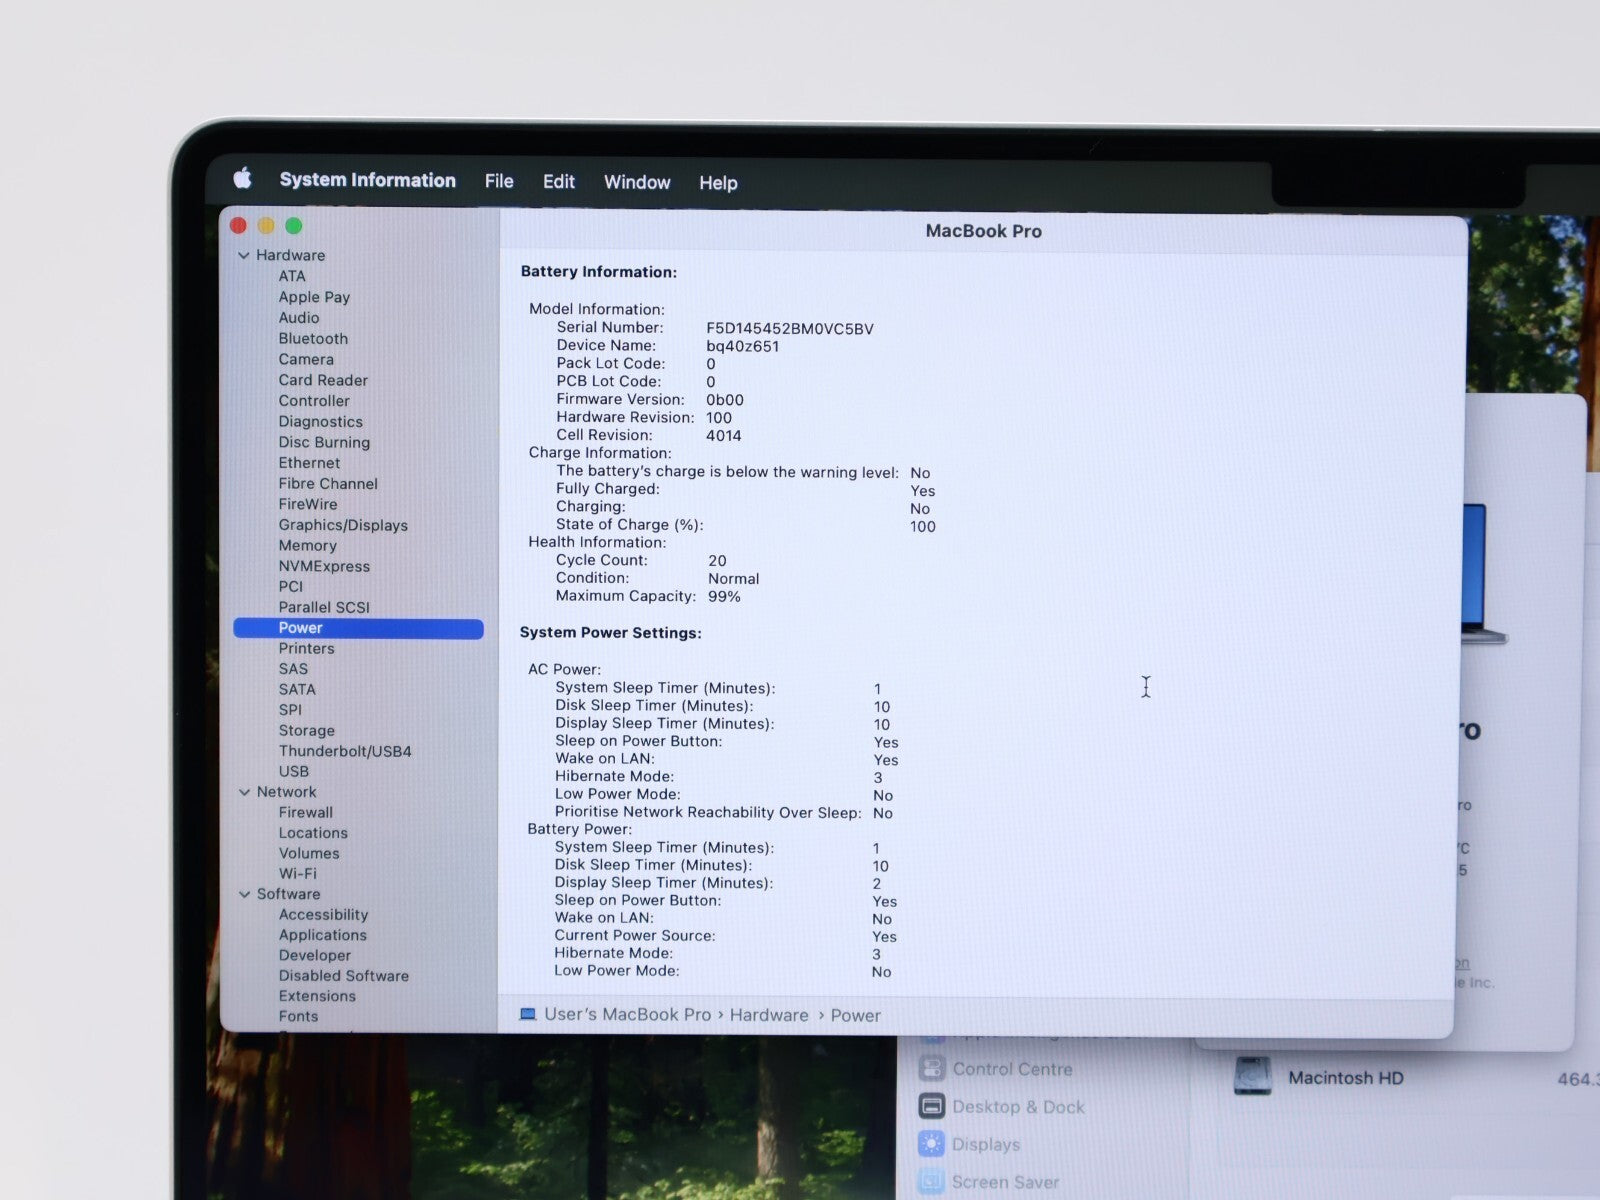Select NVMExpress in the sidebar
The image size is (1600, 1200).
pos(324,566)
